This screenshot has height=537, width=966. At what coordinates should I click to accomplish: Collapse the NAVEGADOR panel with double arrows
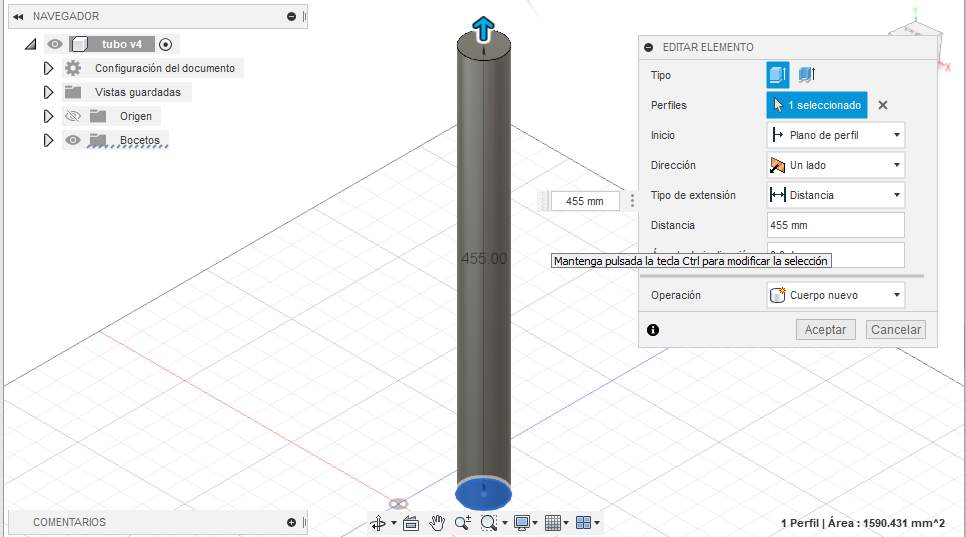pyautogui.click(x=18, y=17)
